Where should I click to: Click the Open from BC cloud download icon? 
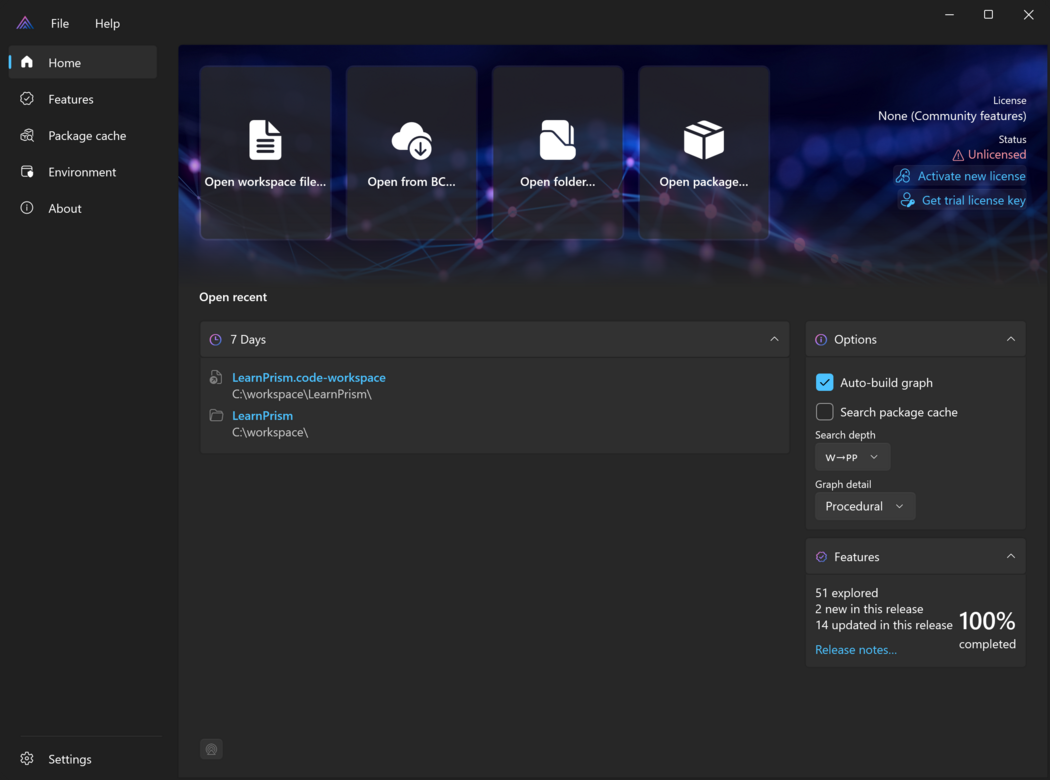[x=411, y=141]
